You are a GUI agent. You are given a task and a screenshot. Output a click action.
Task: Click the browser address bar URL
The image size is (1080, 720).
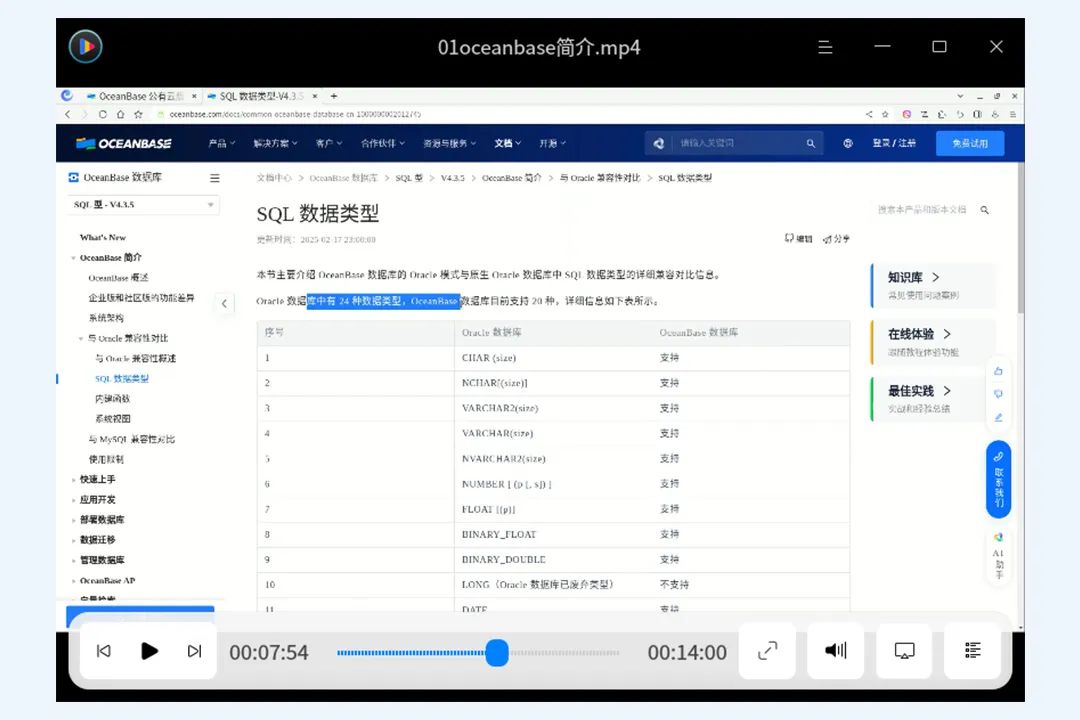click(x=295, y=114)
